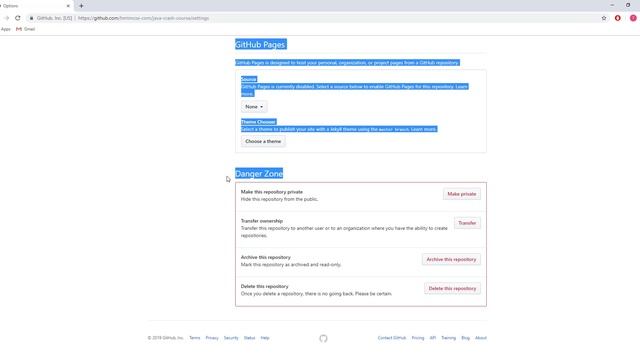This screenshot has height=360, width=640.
Task: Click the GitHub logo in the footer
Action: coord(323,338)
